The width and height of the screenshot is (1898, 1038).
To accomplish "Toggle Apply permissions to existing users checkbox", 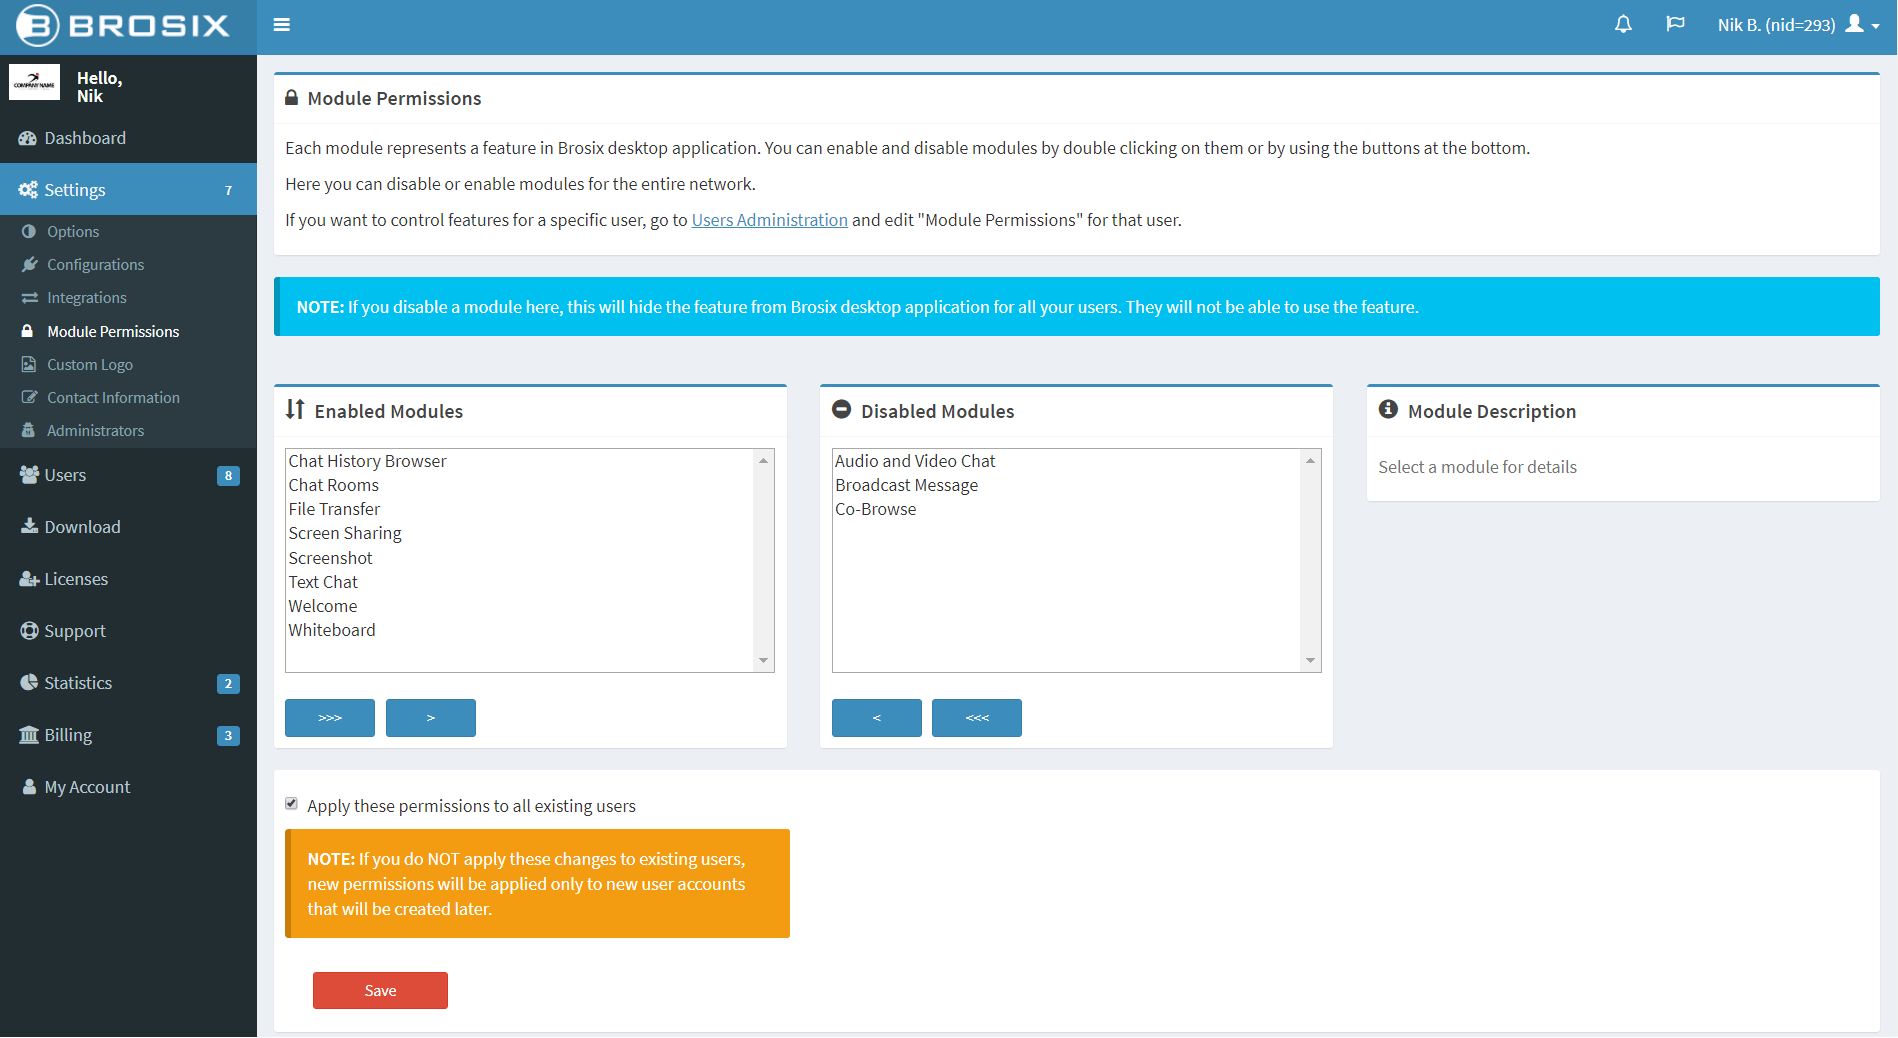I will 292,804.
